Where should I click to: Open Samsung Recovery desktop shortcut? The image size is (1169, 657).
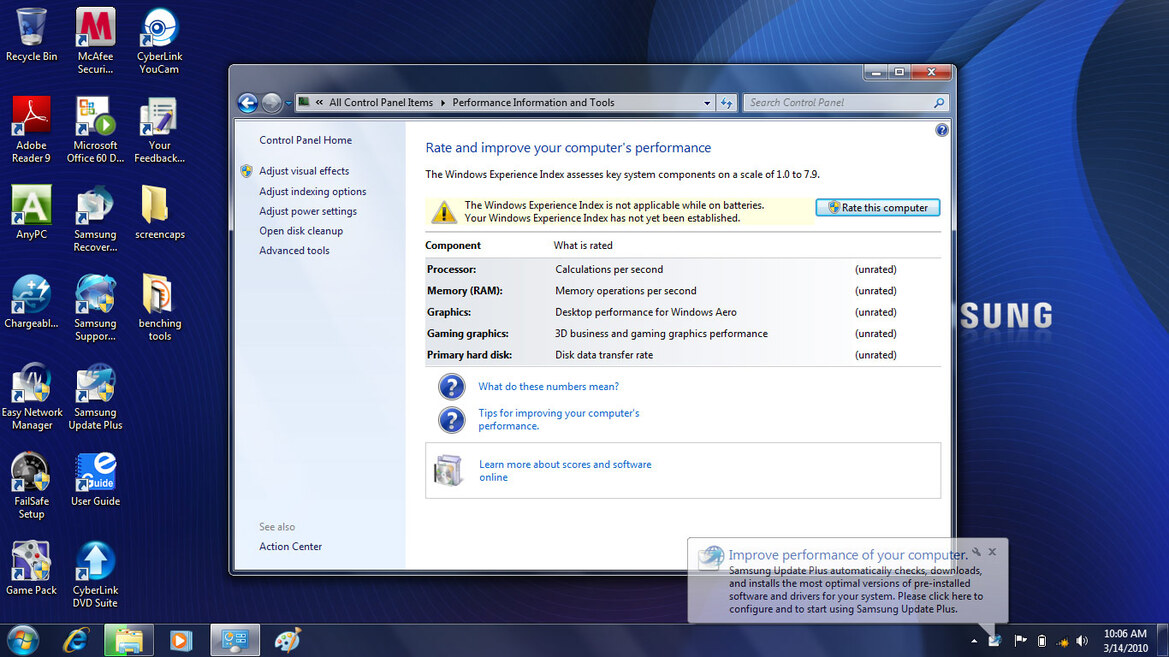click(95, 219)
